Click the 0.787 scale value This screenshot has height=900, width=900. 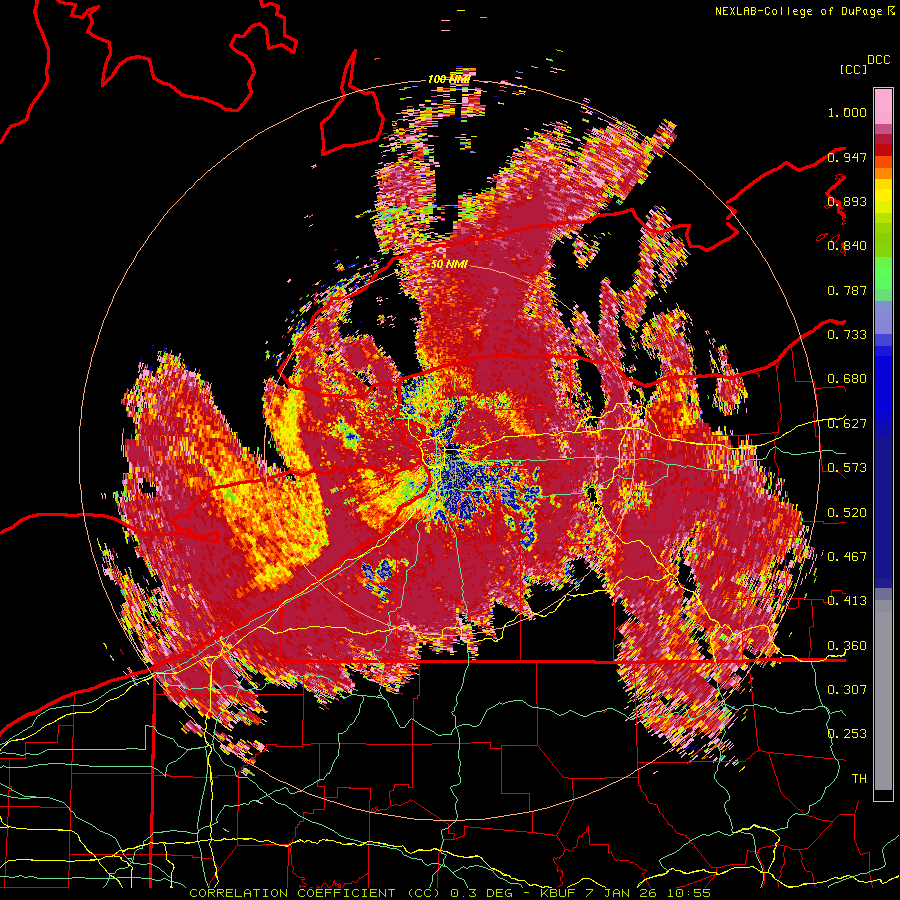(847, 290)
